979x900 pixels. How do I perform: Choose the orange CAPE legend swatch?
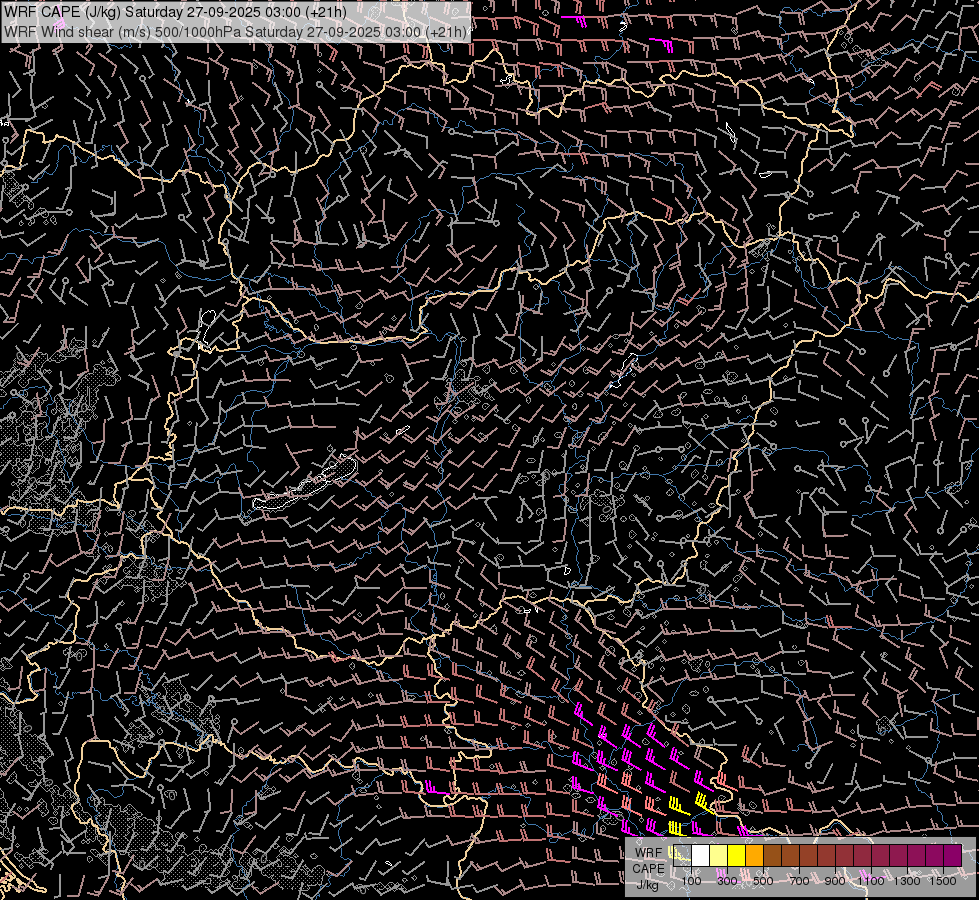pos(755,855)
